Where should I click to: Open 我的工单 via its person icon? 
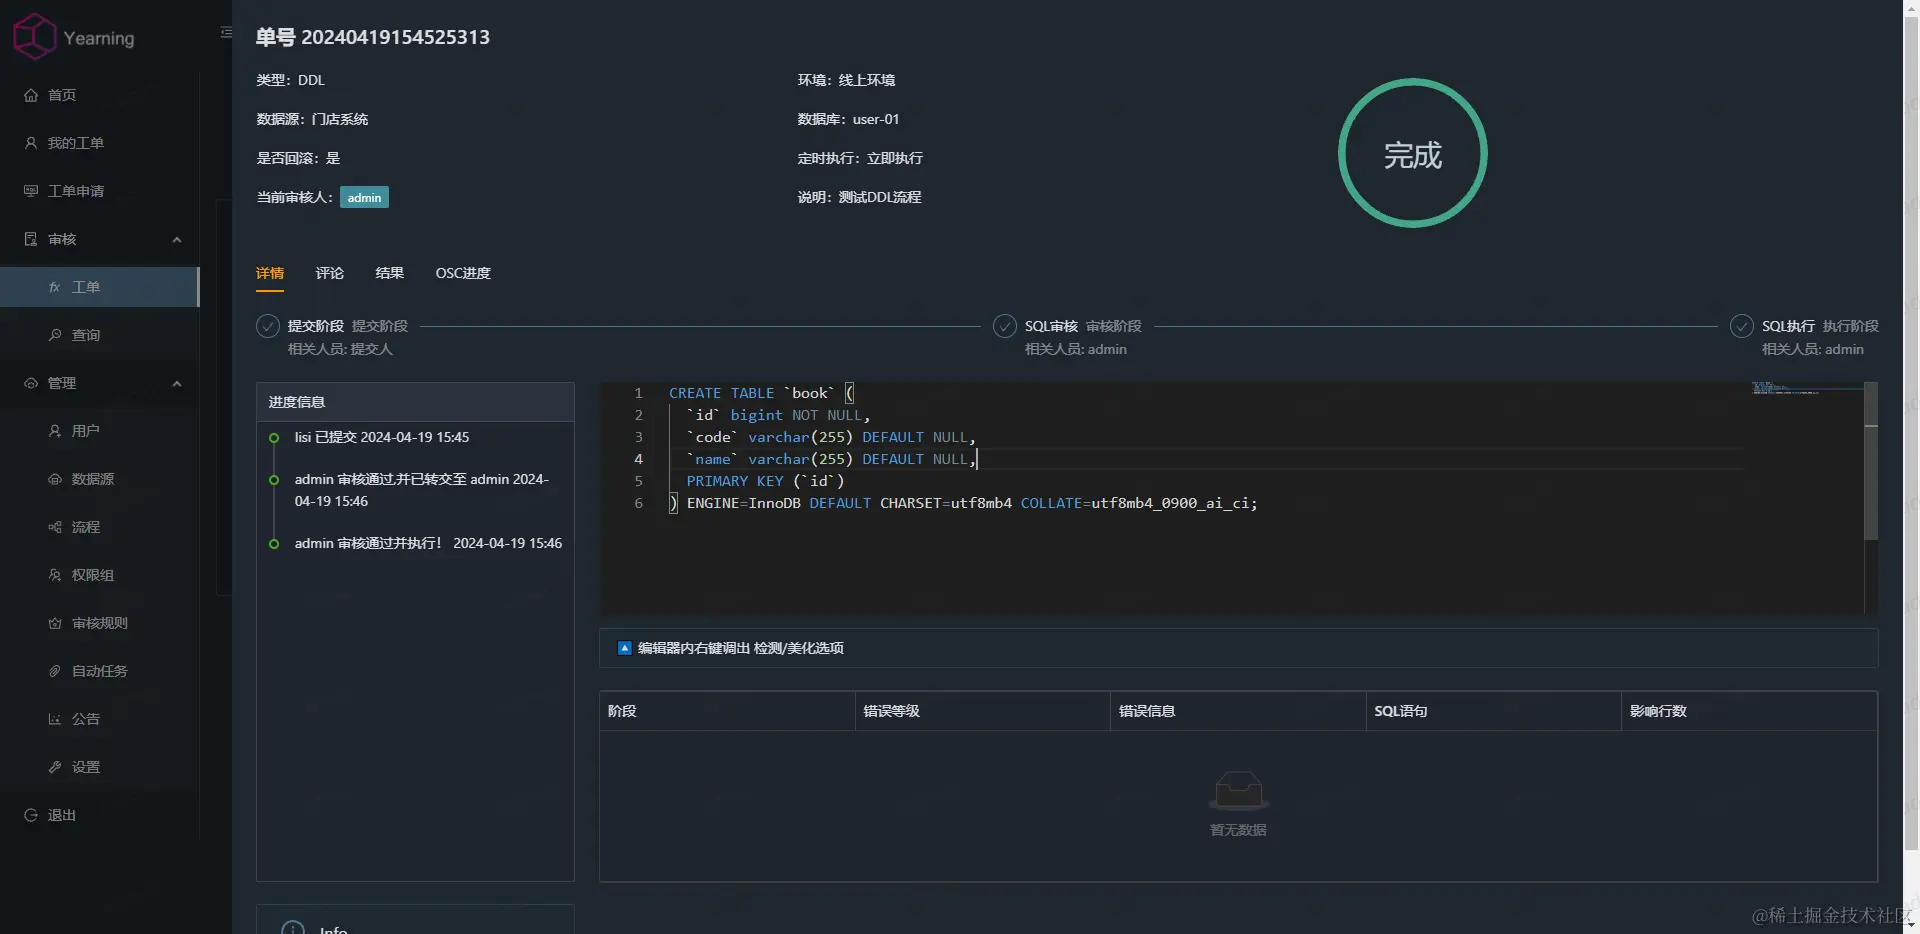[x=31, y=143]
